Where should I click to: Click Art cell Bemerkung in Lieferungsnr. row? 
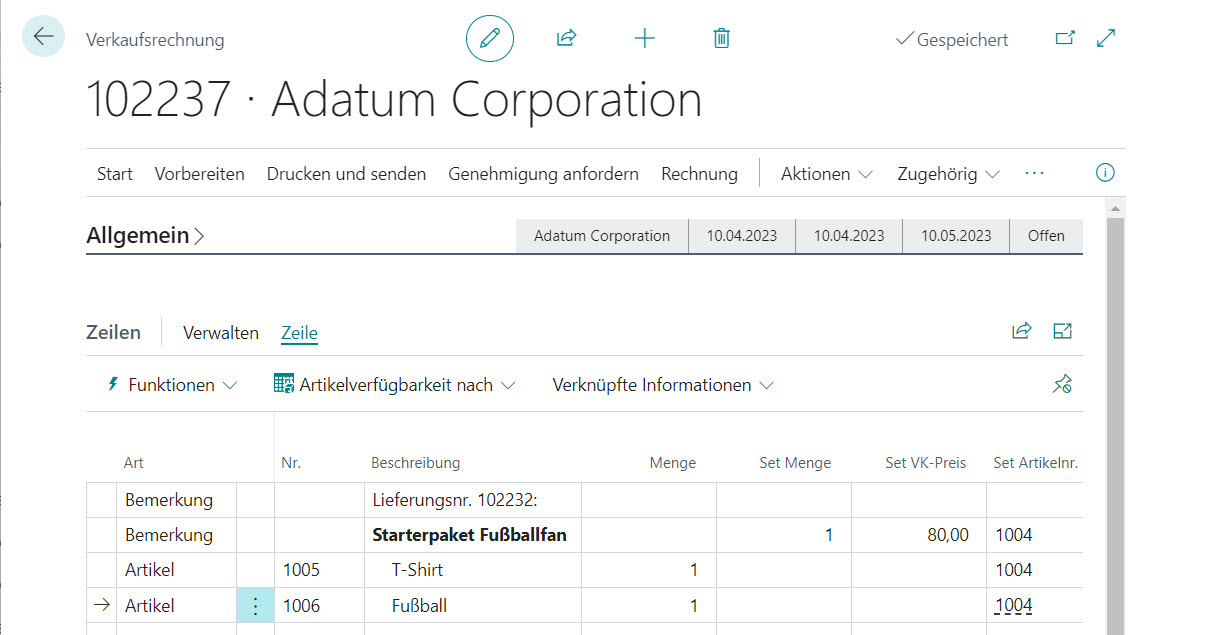click(176, 500)
